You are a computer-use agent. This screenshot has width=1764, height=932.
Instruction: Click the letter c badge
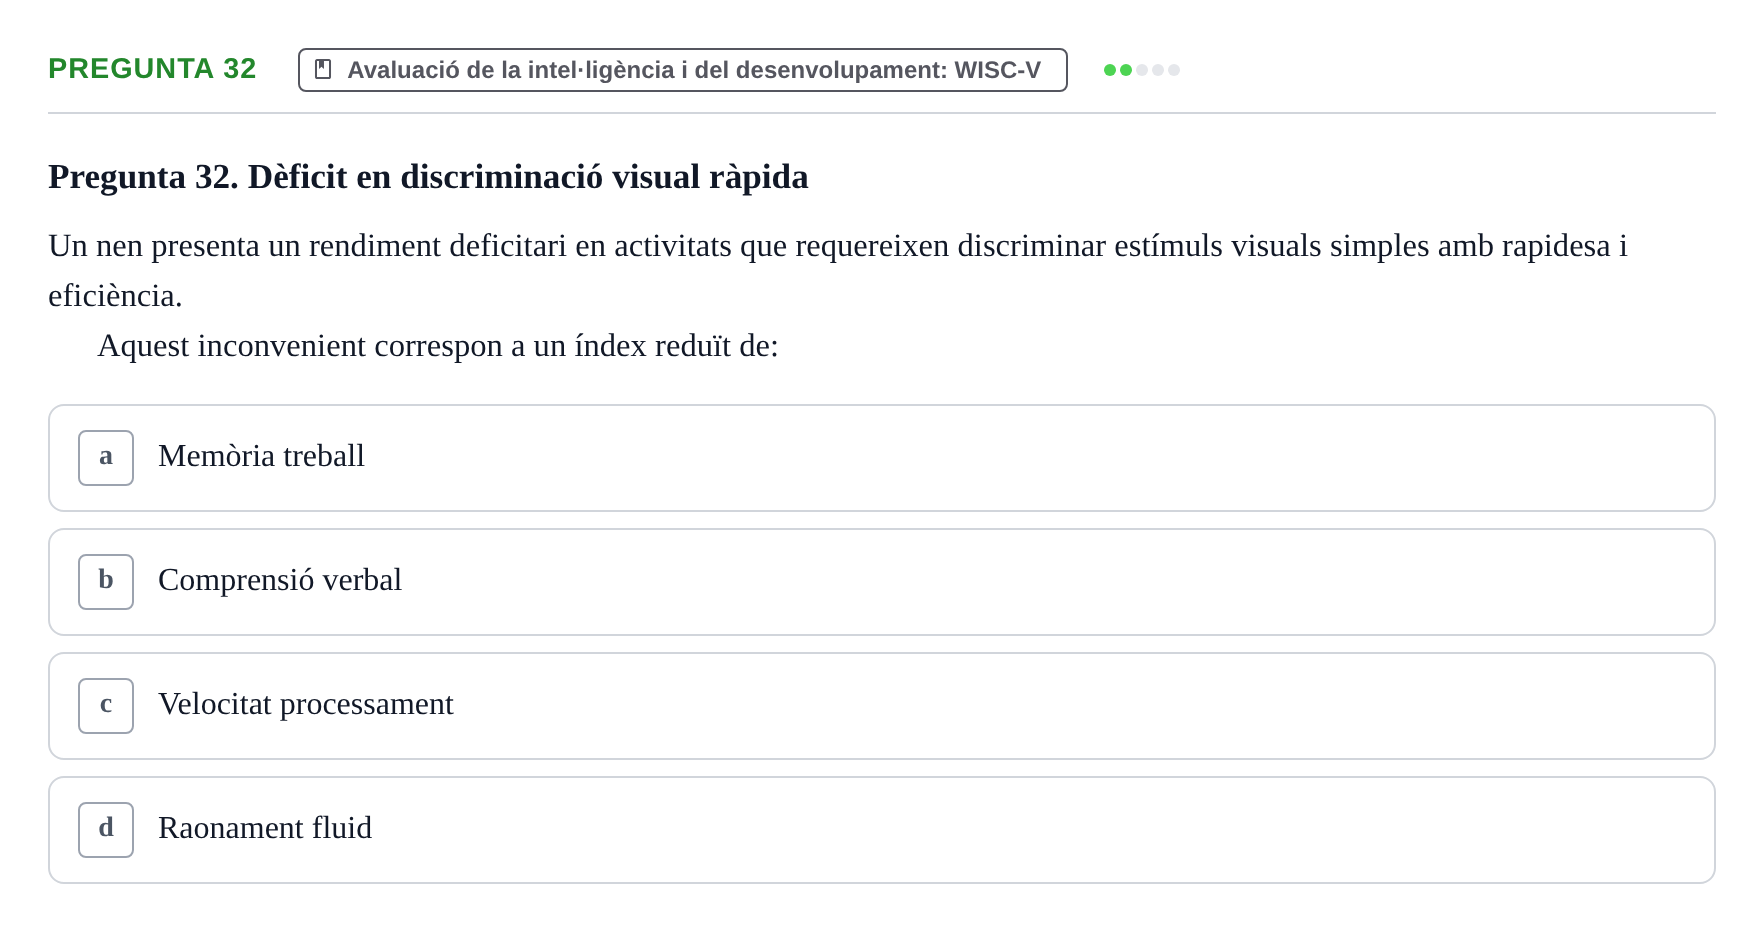[x=106, y=706]
